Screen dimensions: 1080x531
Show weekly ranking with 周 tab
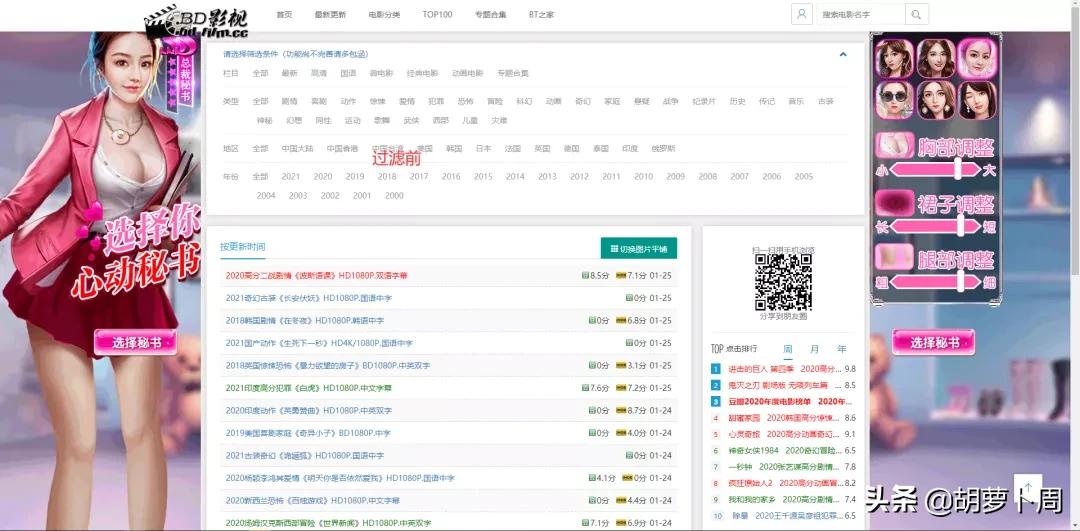tap(787, 349)
